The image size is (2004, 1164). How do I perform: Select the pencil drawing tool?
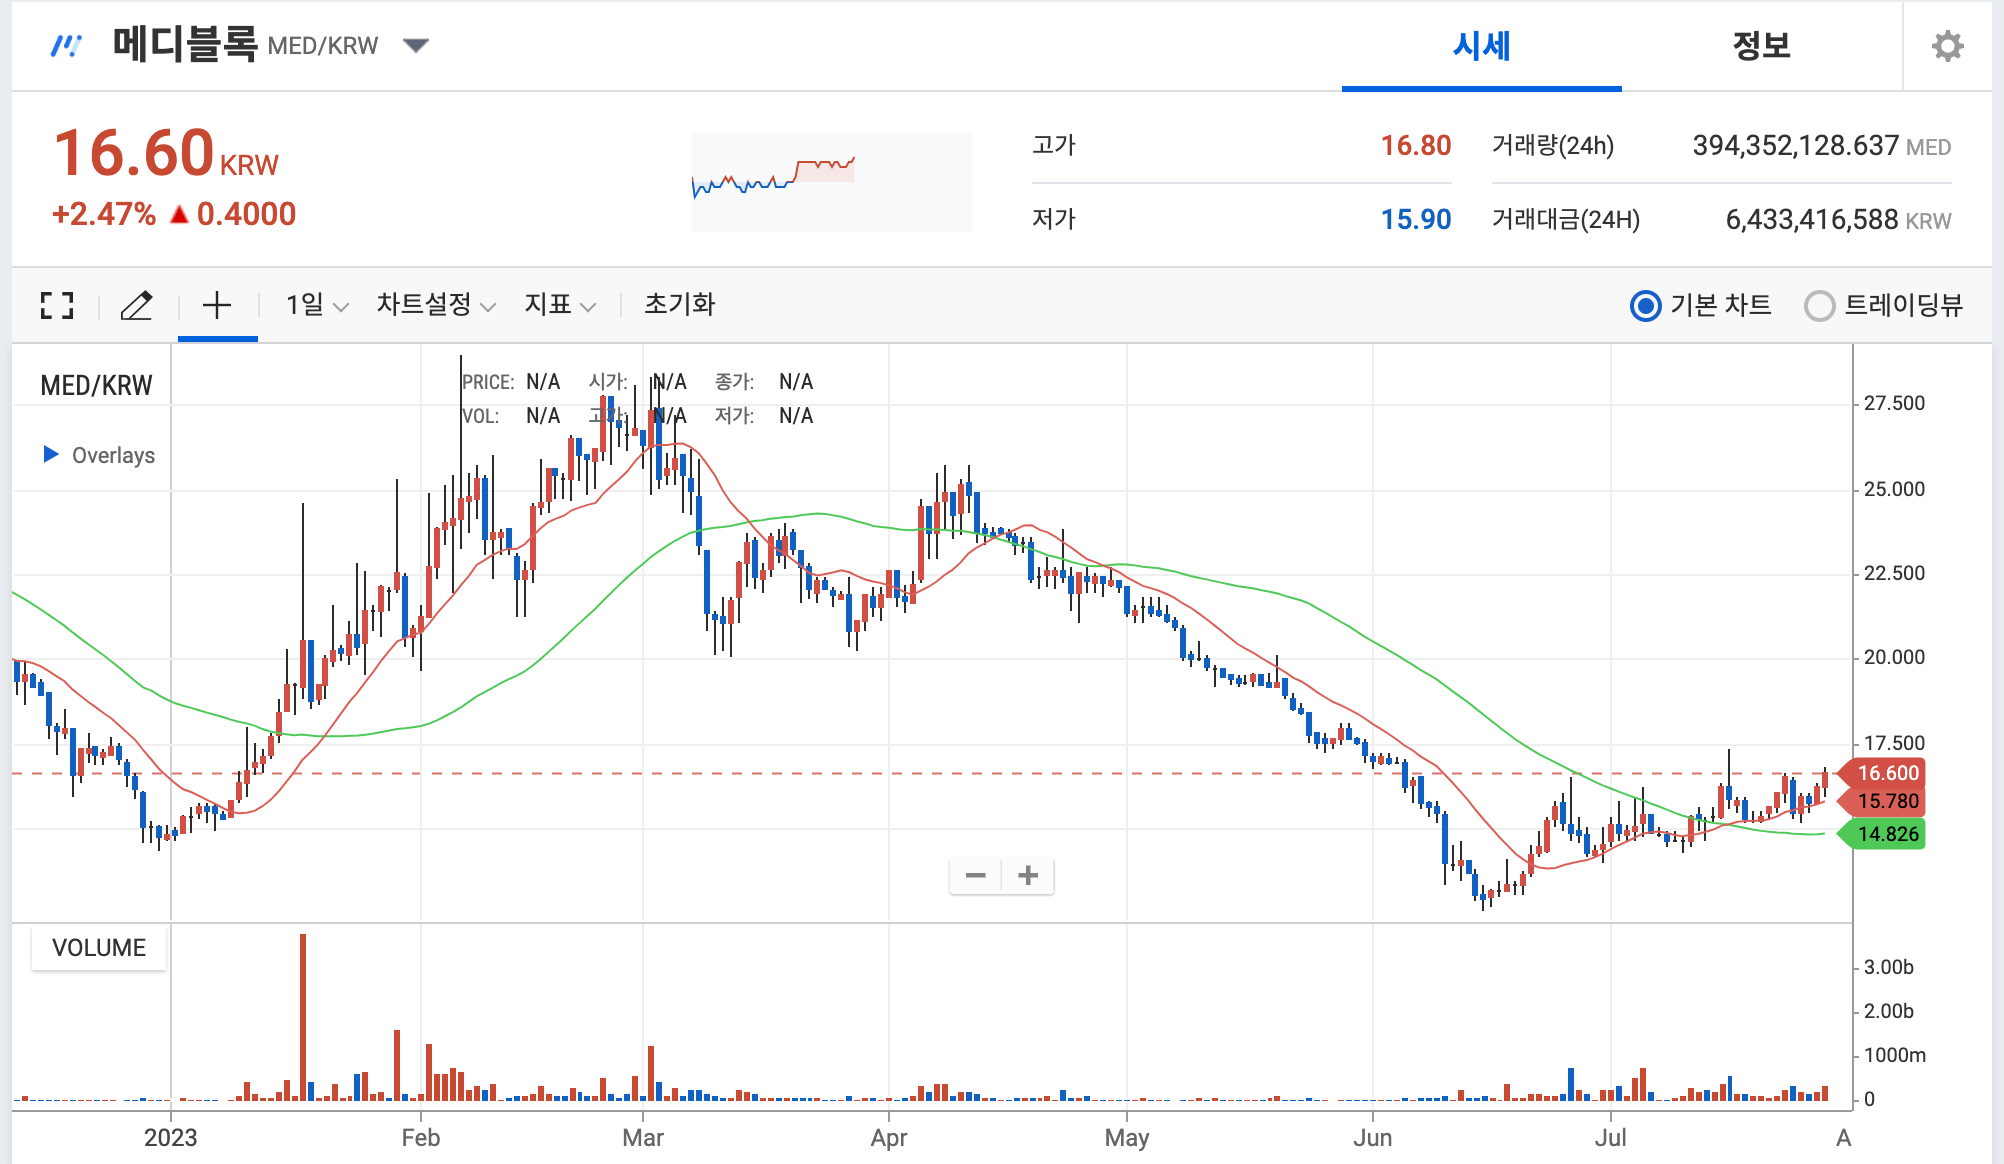point(136,305)
